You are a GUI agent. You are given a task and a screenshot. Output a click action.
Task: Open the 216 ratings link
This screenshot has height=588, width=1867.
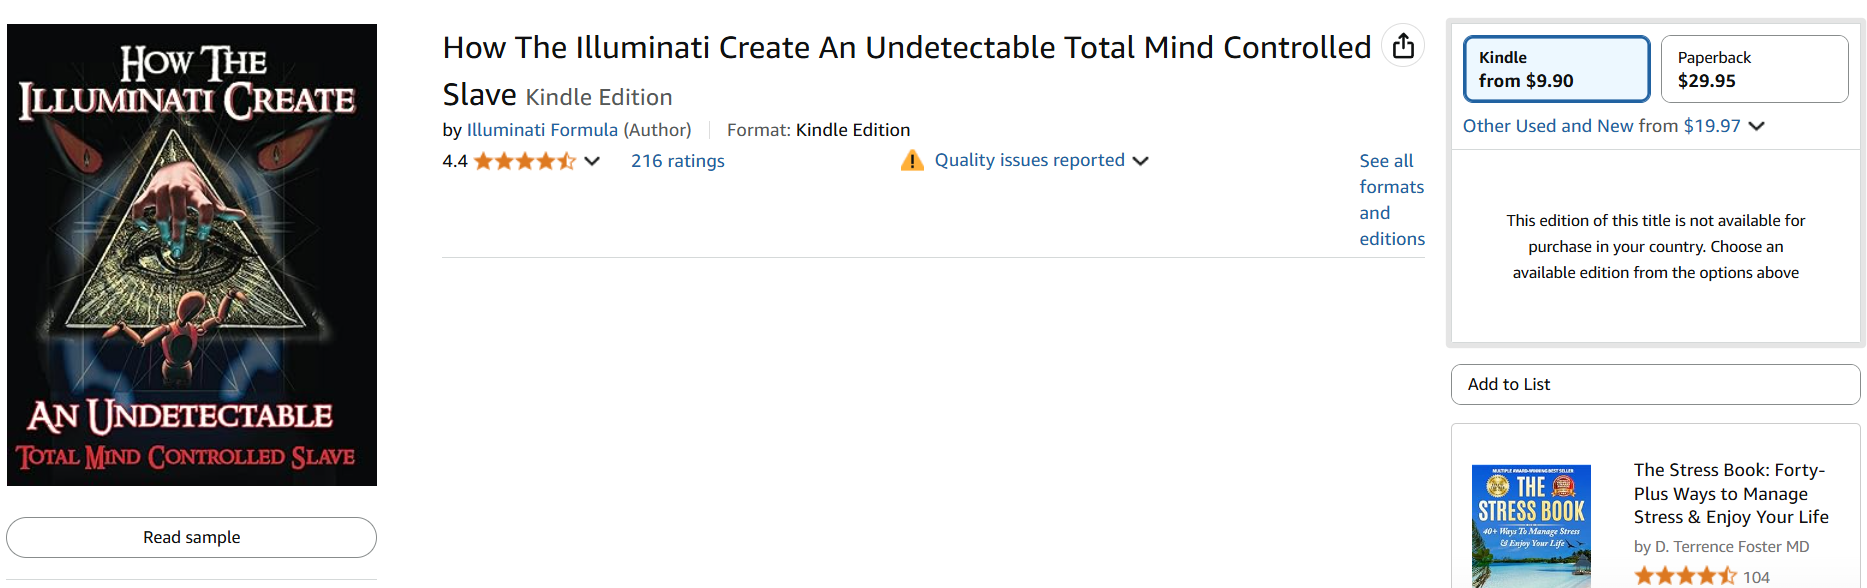tap(677, 161)
